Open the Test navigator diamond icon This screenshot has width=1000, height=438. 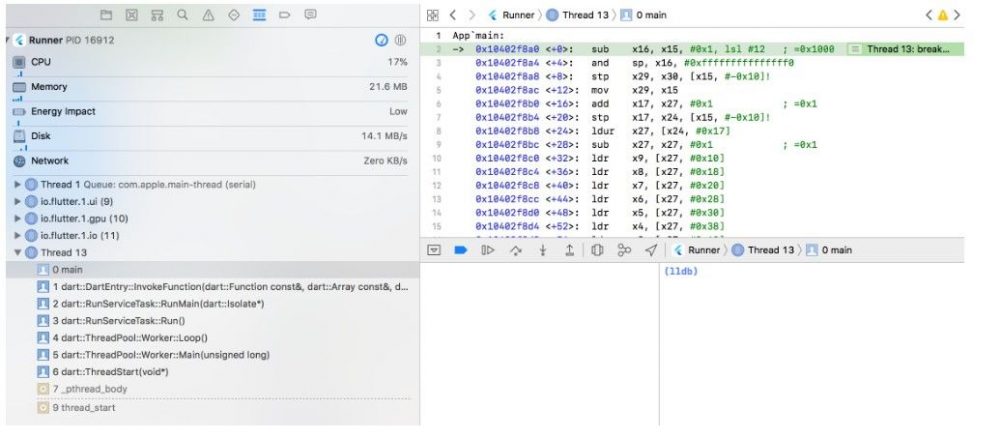(233, 15)
